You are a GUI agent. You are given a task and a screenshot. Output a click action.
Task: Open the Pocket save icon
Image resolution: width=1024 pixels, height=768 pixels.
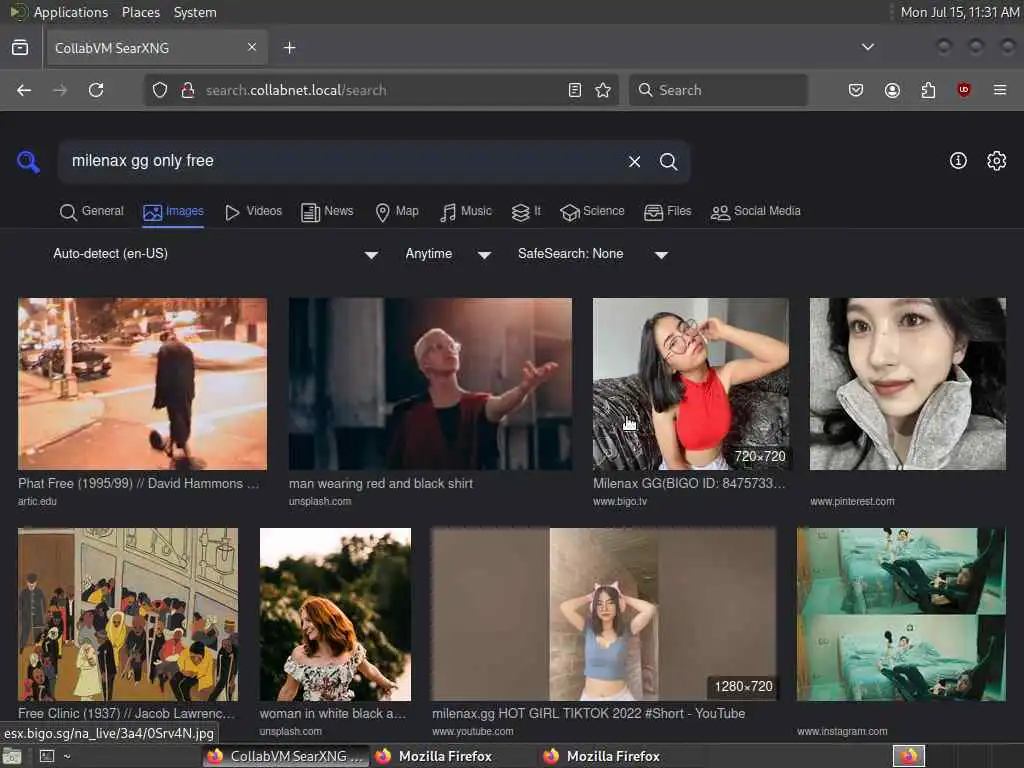(856, 90)
